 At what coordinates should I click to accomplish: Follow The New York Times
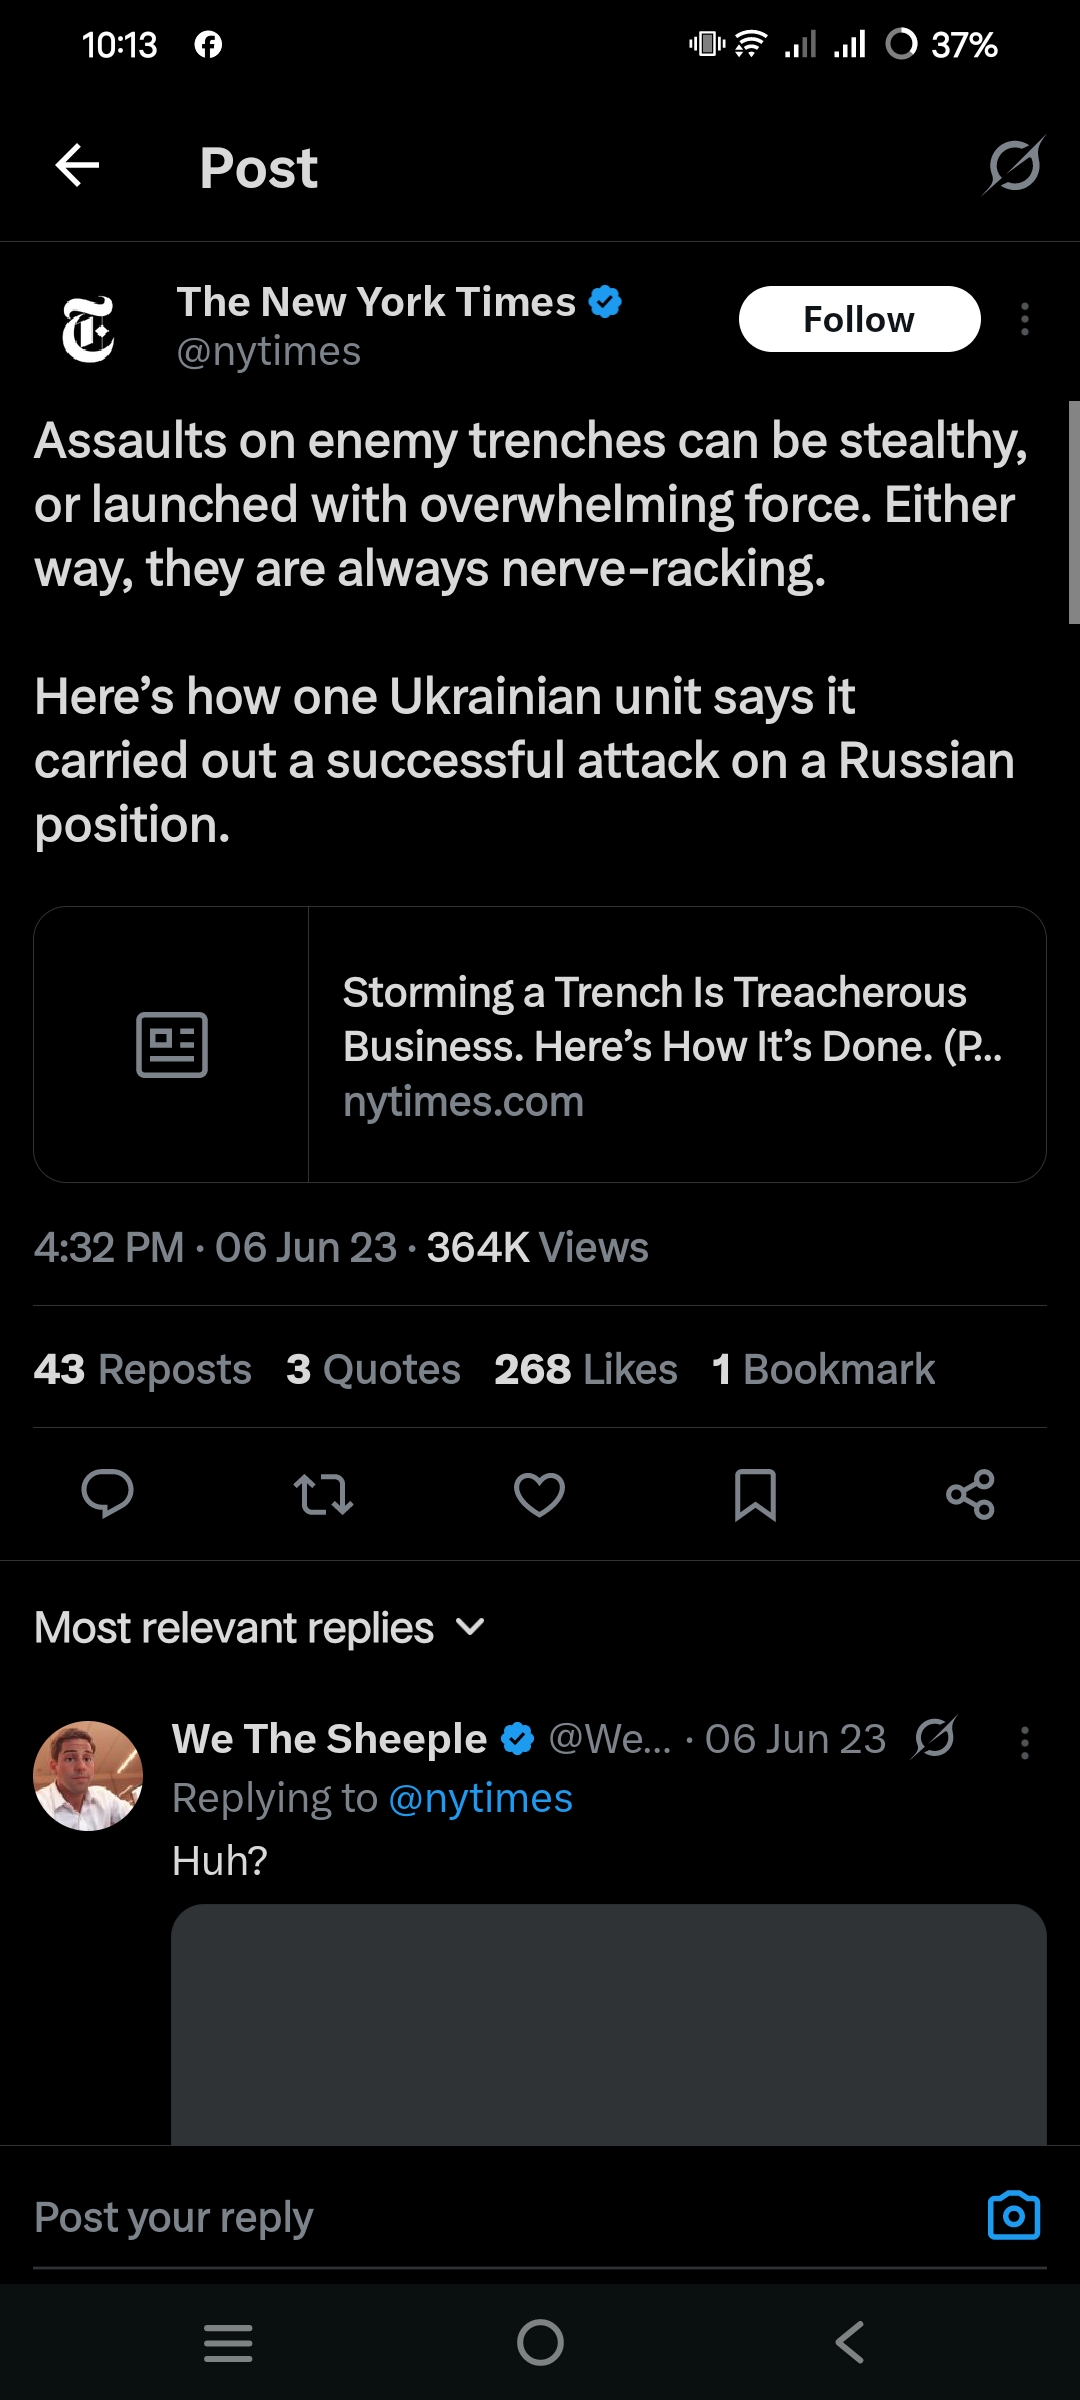pyautogui.click(x=859, y=320)
